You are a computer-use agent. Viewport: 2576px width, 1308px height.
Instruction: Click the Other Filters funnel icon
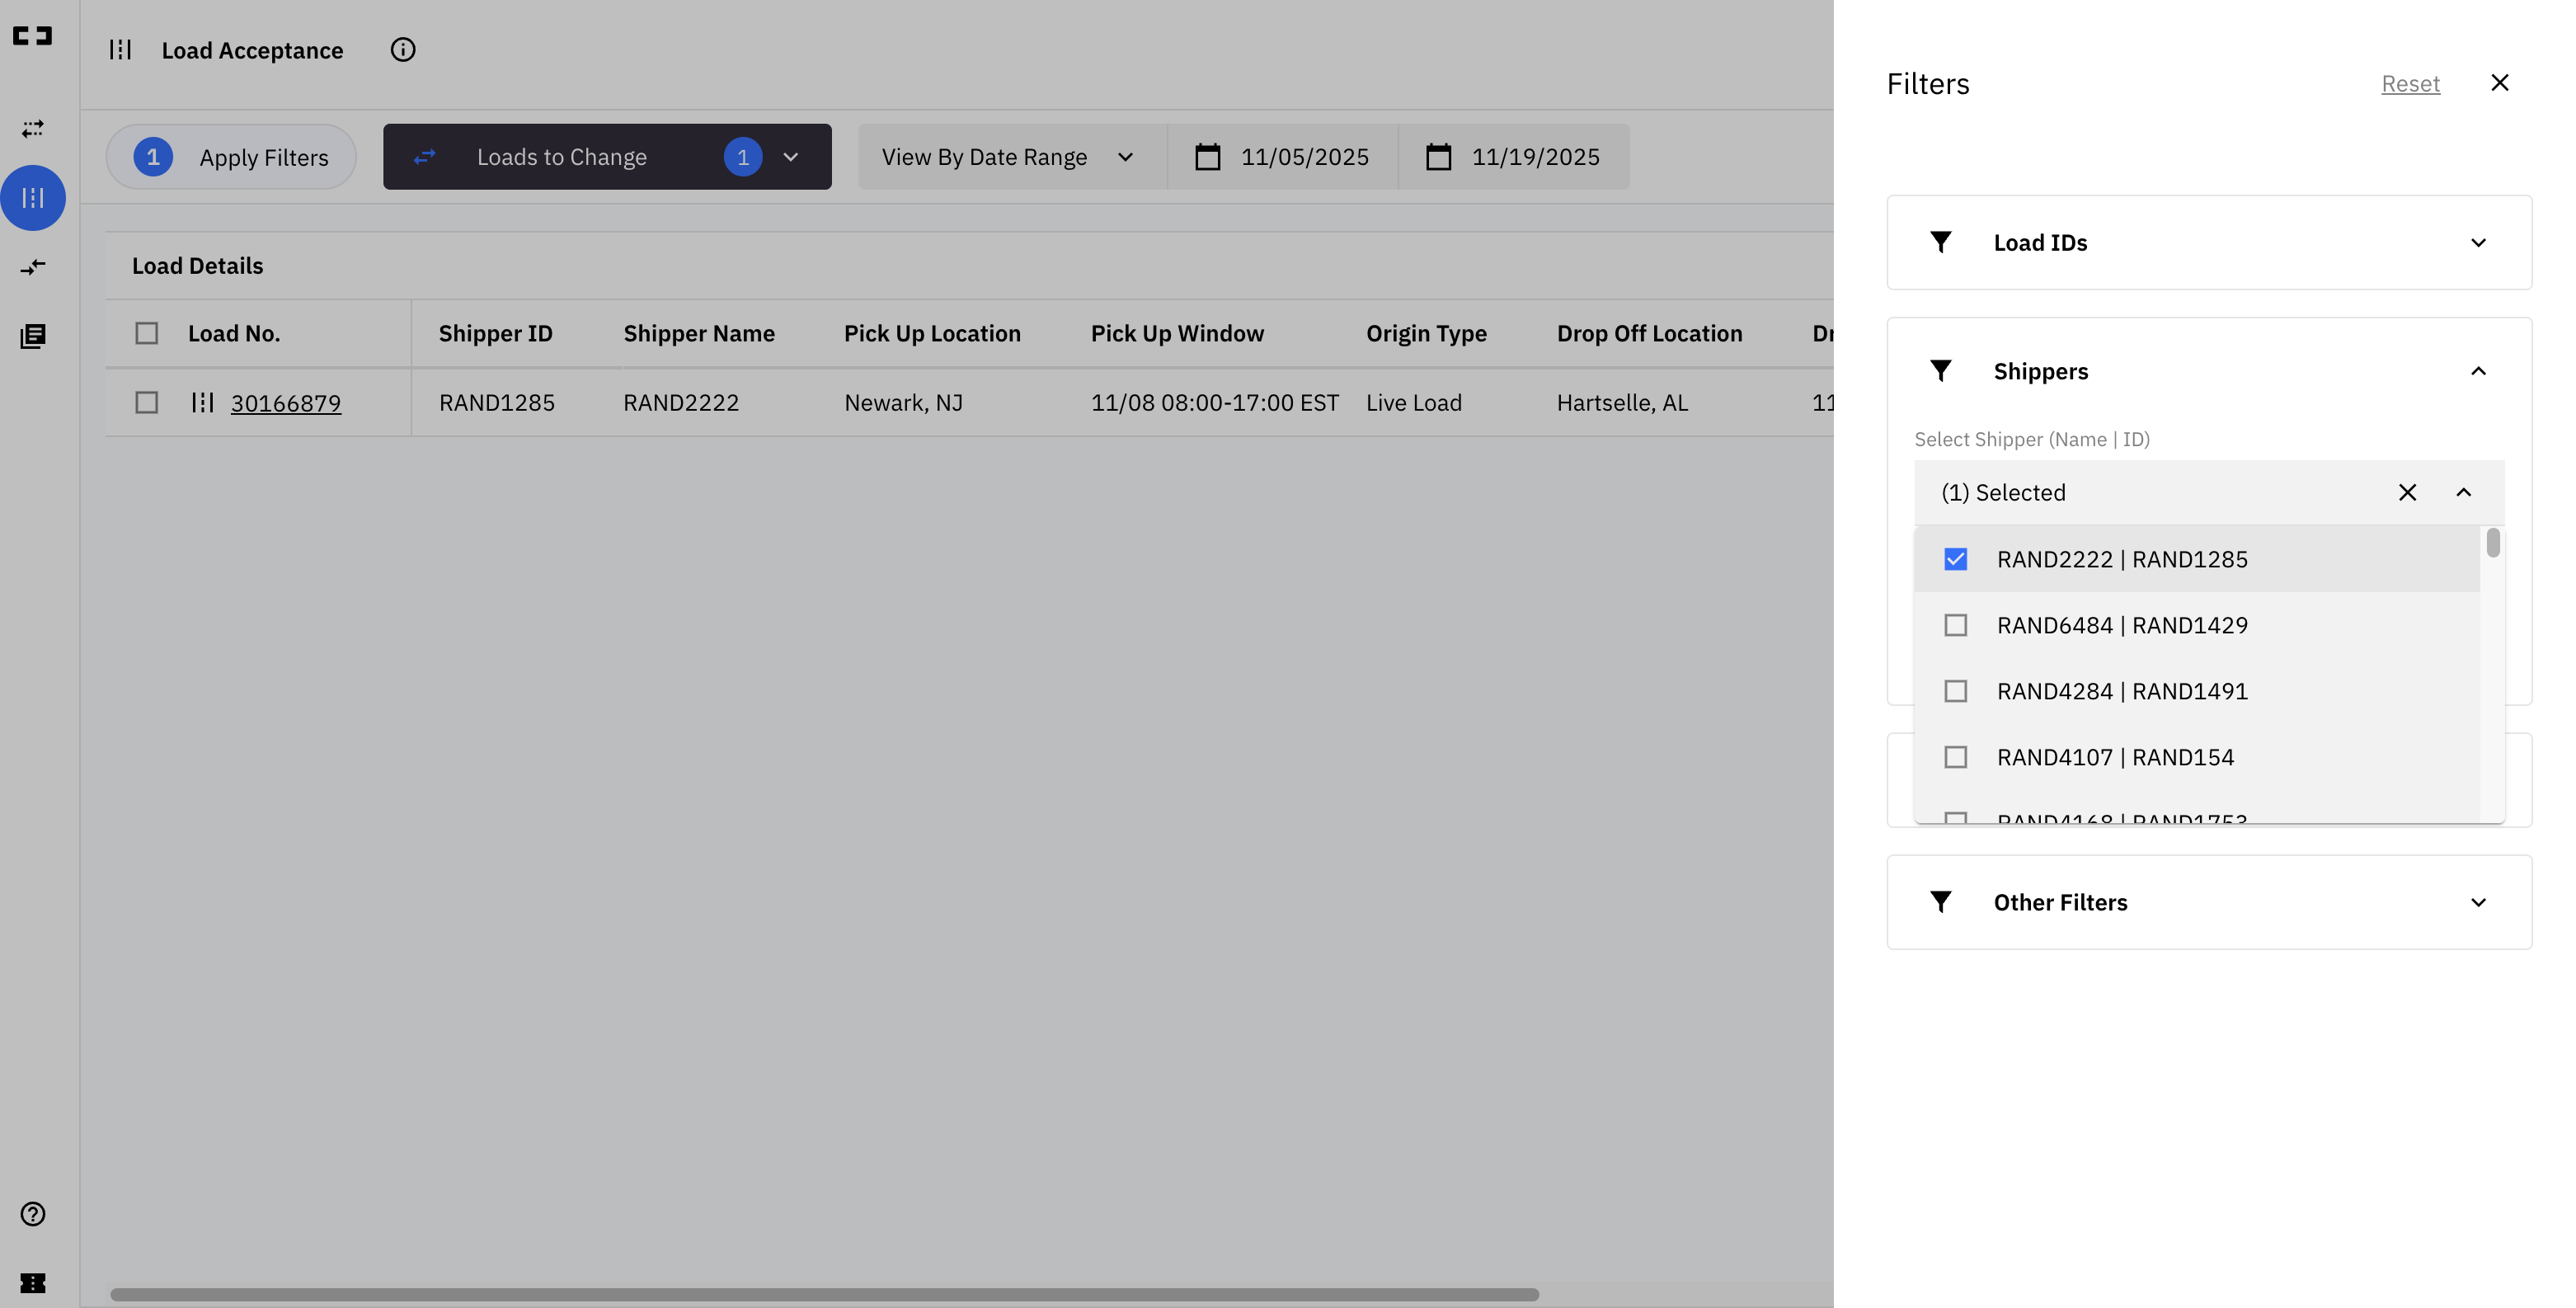coord(1940,903)
